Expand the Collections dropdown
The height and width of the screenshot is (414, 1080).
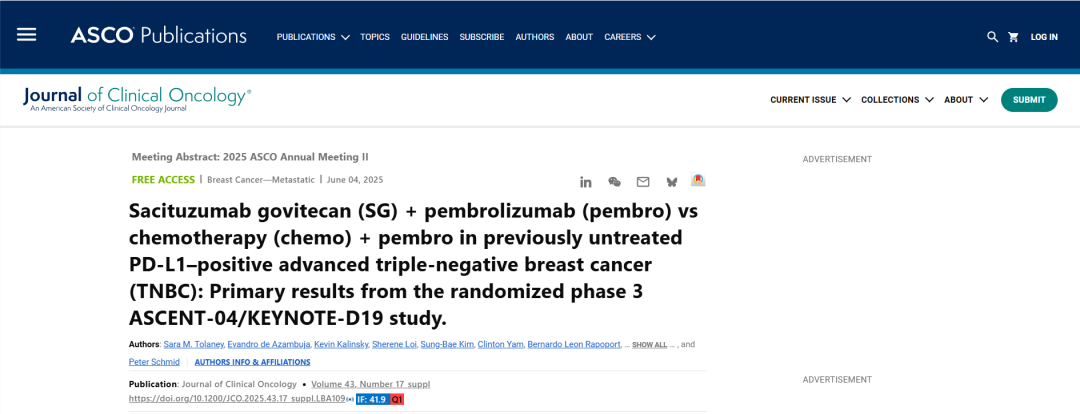coord(897,100)
